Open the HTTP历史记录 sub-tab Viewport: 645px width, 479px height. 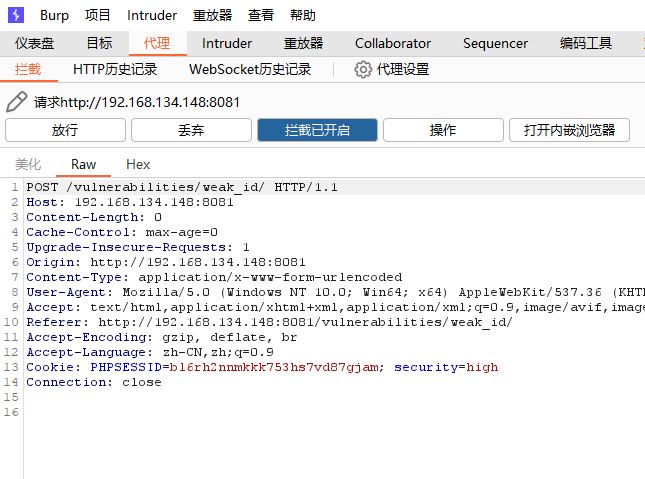coord(115,69)
